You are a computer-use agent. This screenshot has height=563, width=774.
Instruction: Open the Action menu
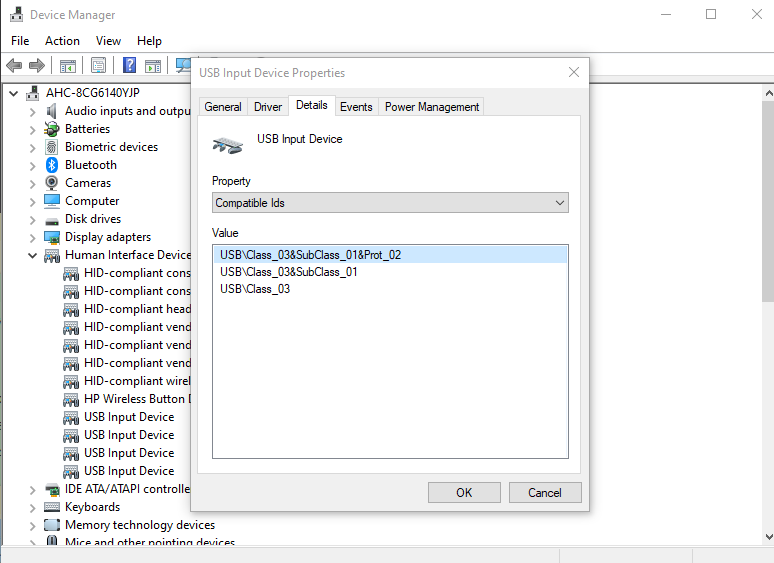tap(62, 41)
